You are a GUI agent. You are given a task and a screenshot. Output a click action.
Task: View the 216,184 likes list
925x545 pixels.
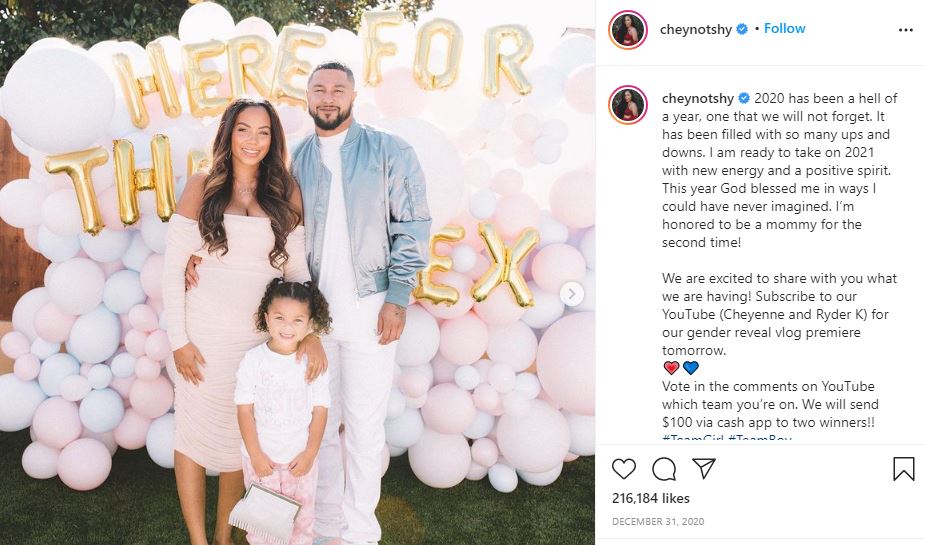tap(651, 498)
